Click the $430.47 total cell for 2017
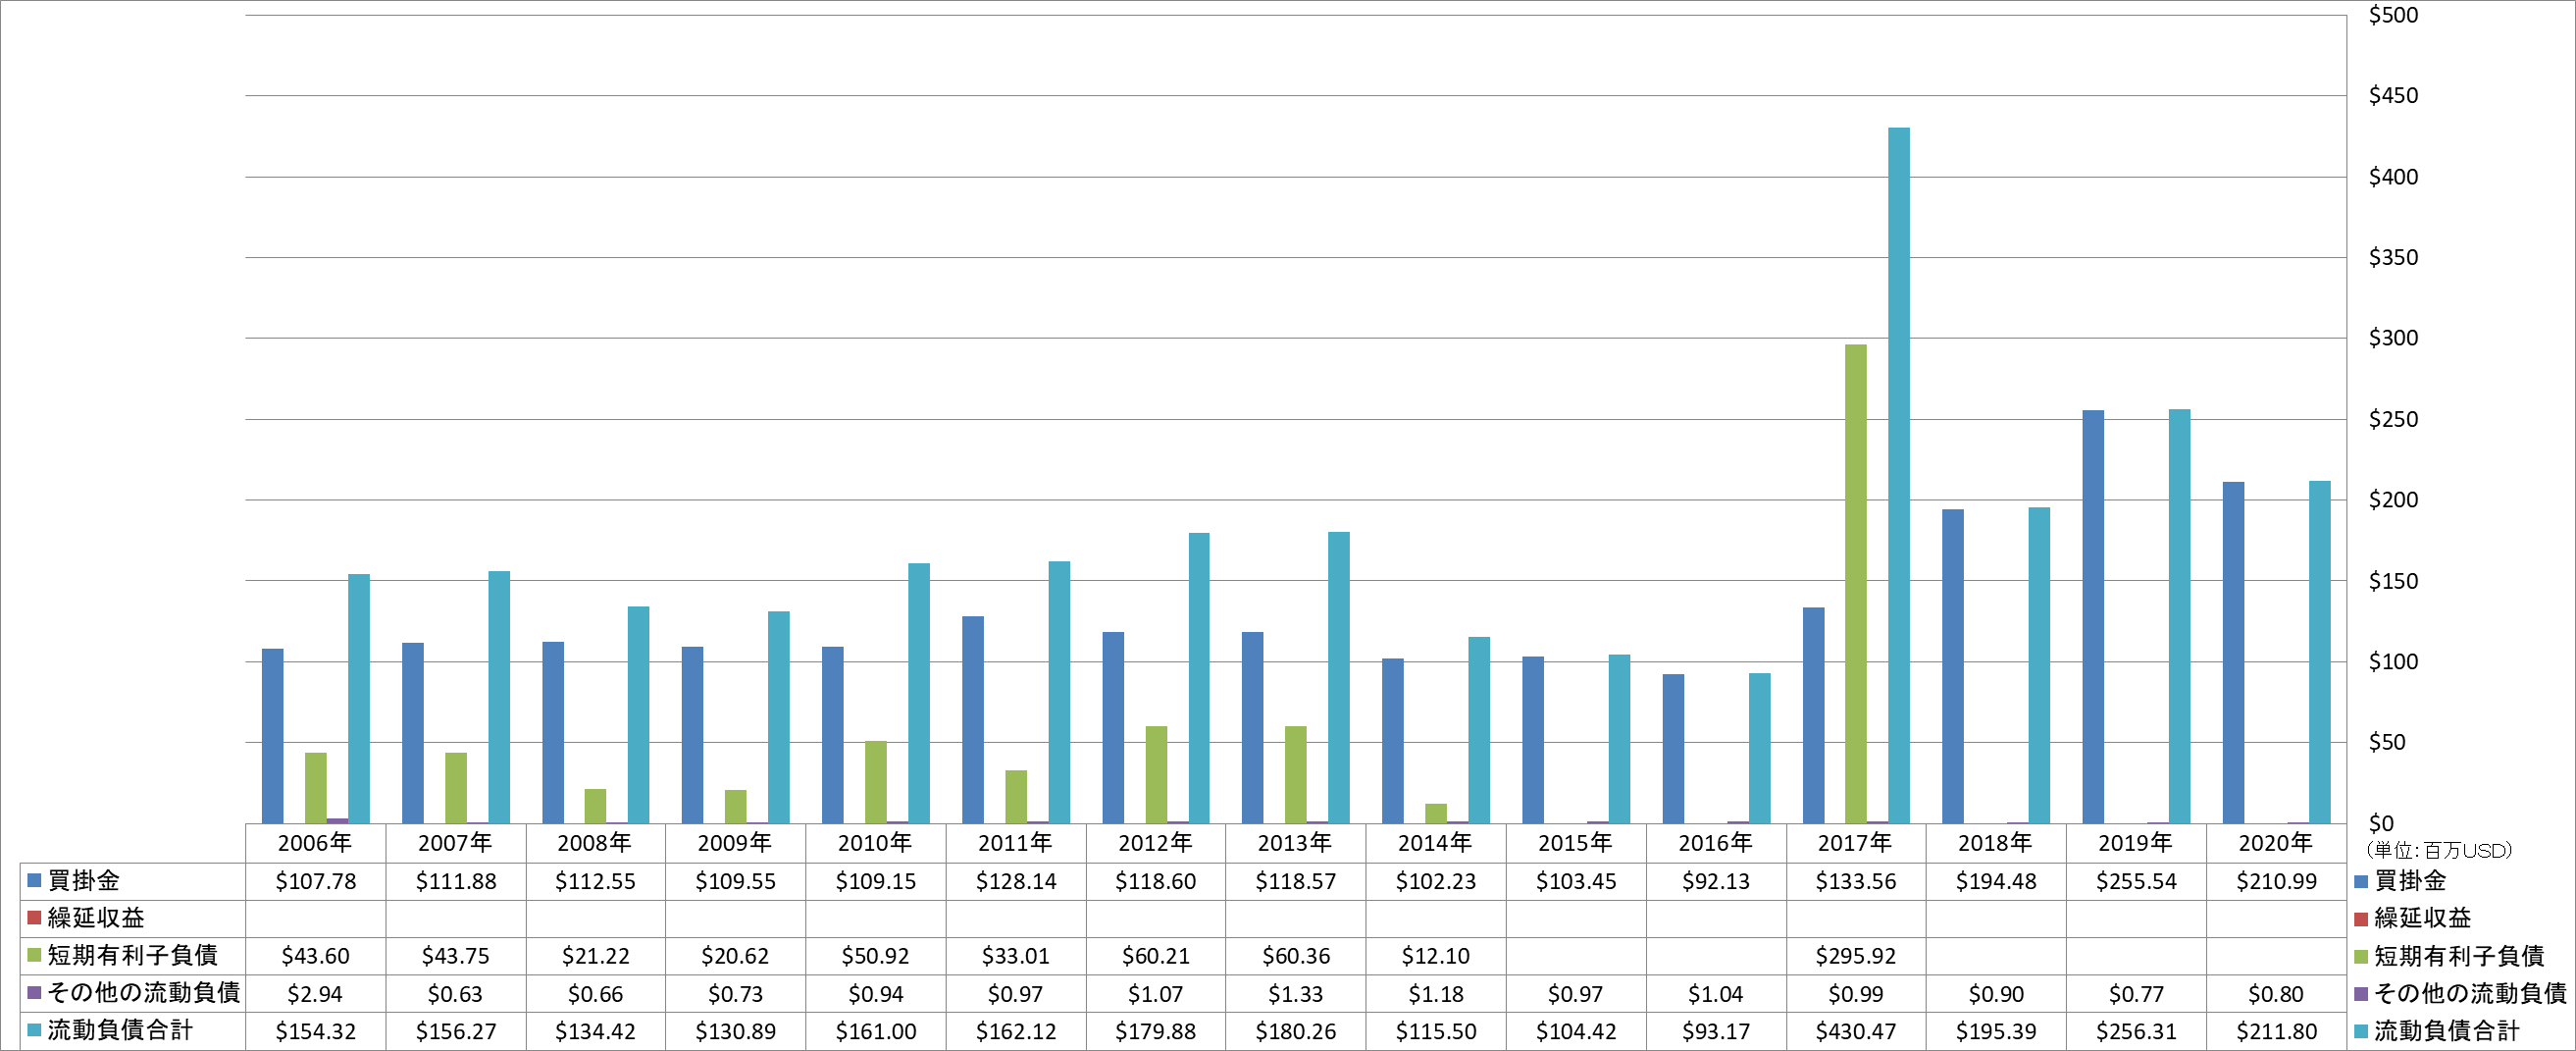 pos(1855,1031)
